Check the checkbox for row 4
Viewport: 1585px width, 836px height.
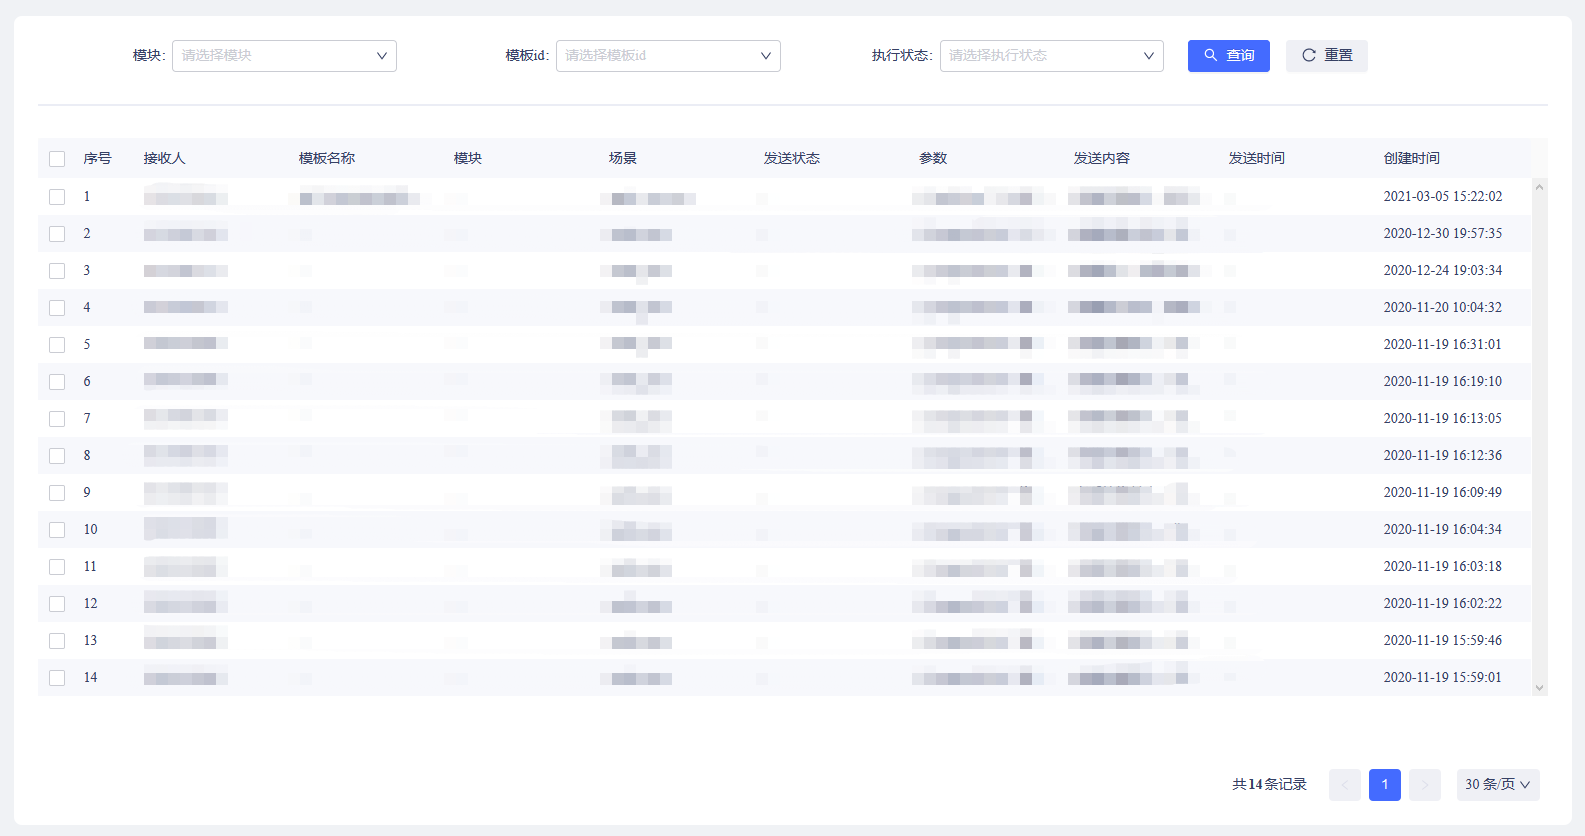57,308
